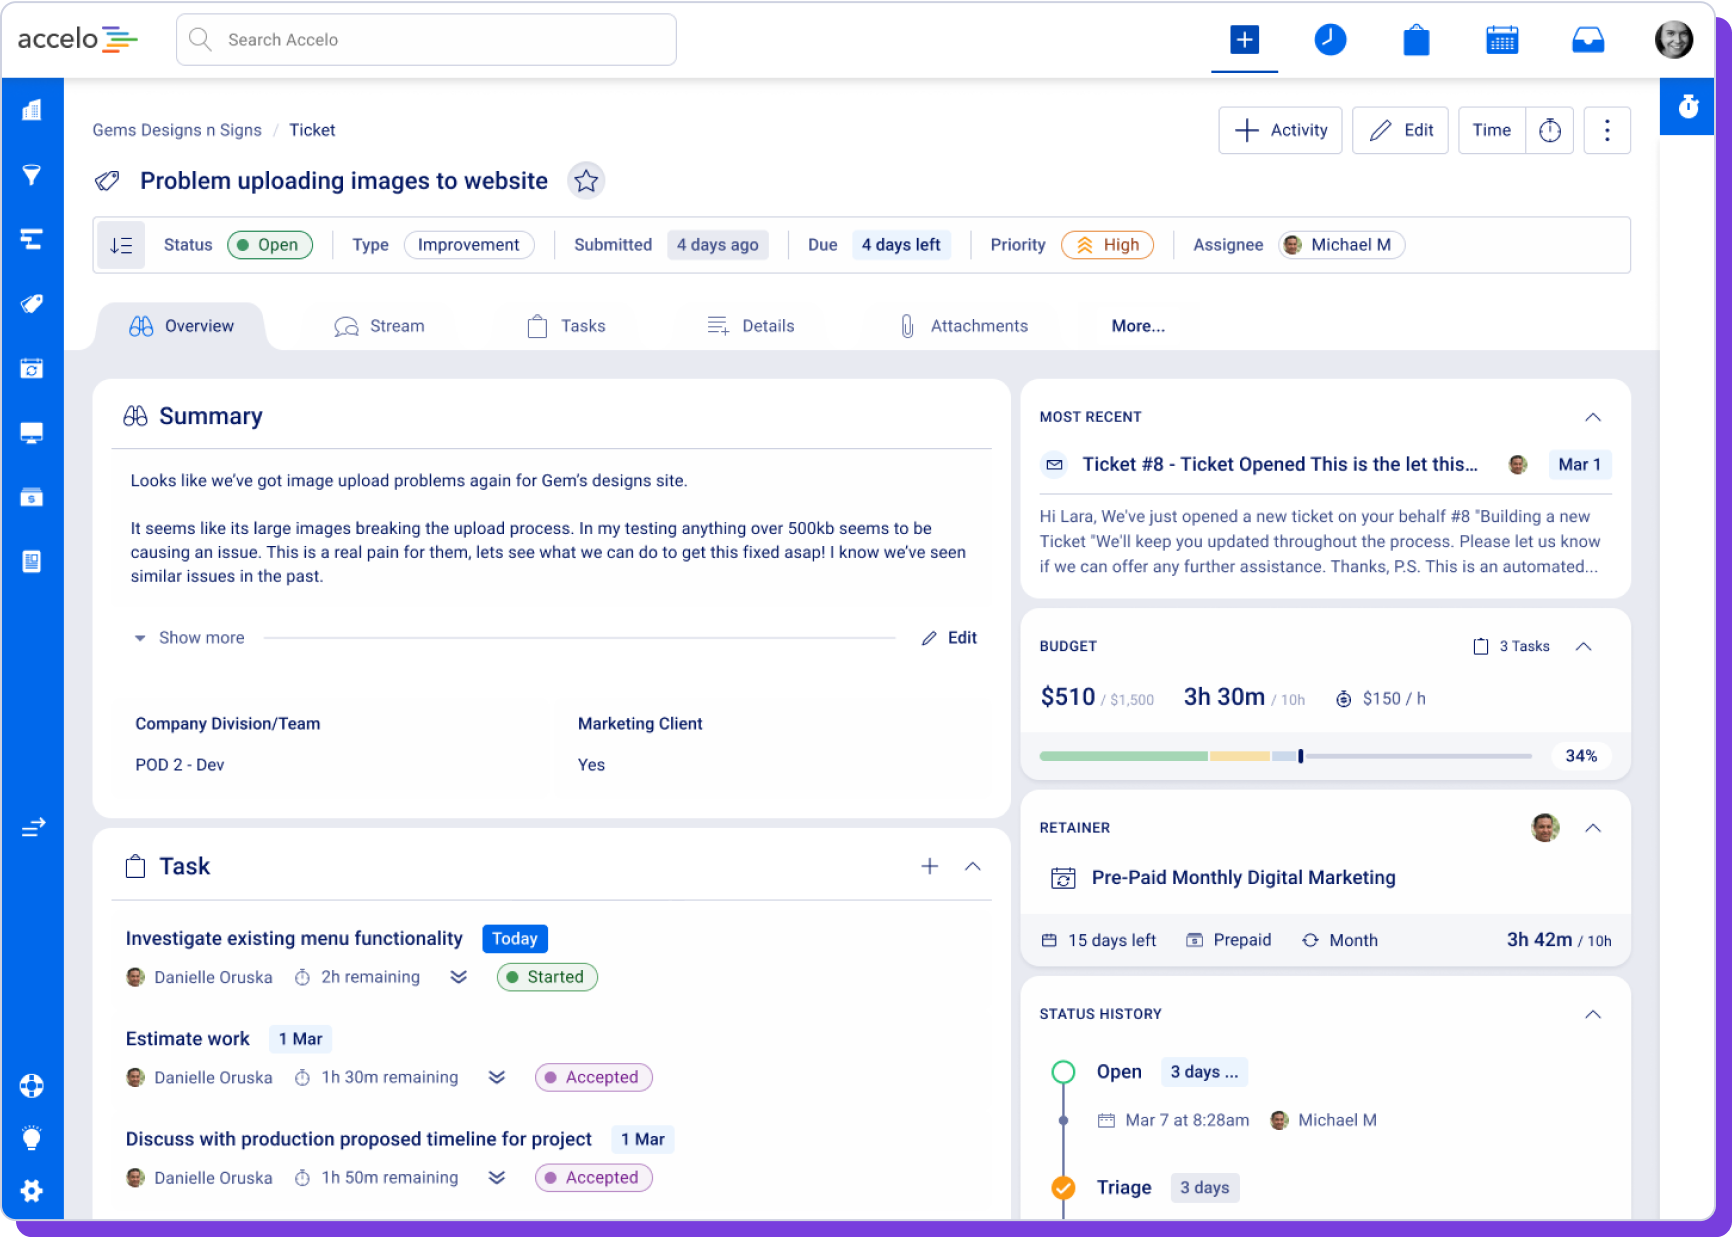Edit the Summary text
Image resolution: width=1732 pixels, height=1237 pixels.
pyautogui.click(x=950, y=638)
